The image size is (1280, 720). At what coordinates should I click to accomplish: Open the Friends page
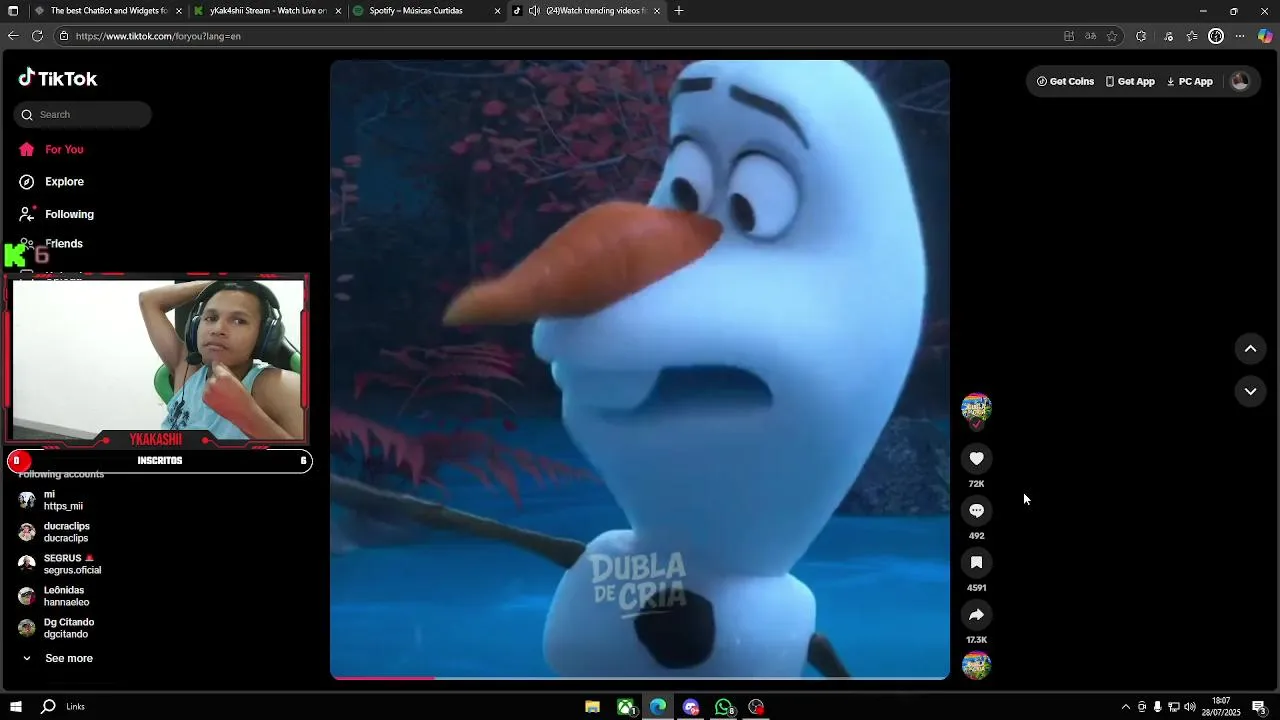pyautogui.click(x=51, y=244)
